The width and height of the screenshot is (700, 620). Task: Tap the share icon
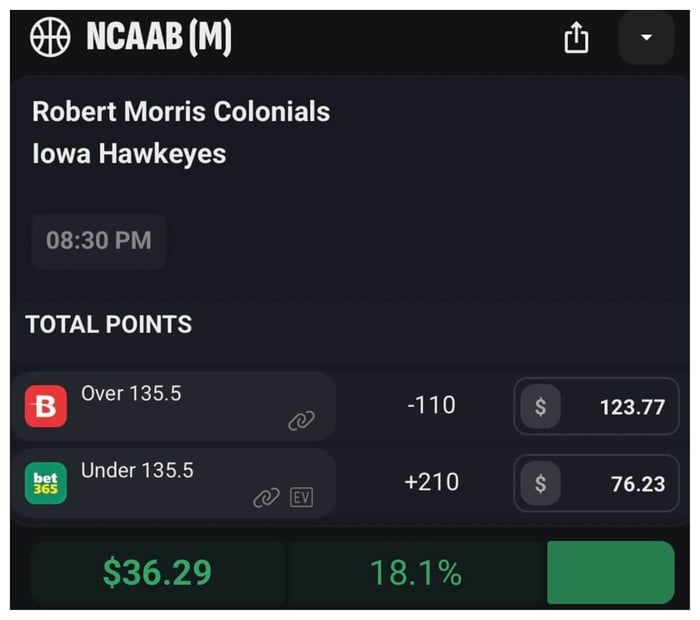click(576, 39)
